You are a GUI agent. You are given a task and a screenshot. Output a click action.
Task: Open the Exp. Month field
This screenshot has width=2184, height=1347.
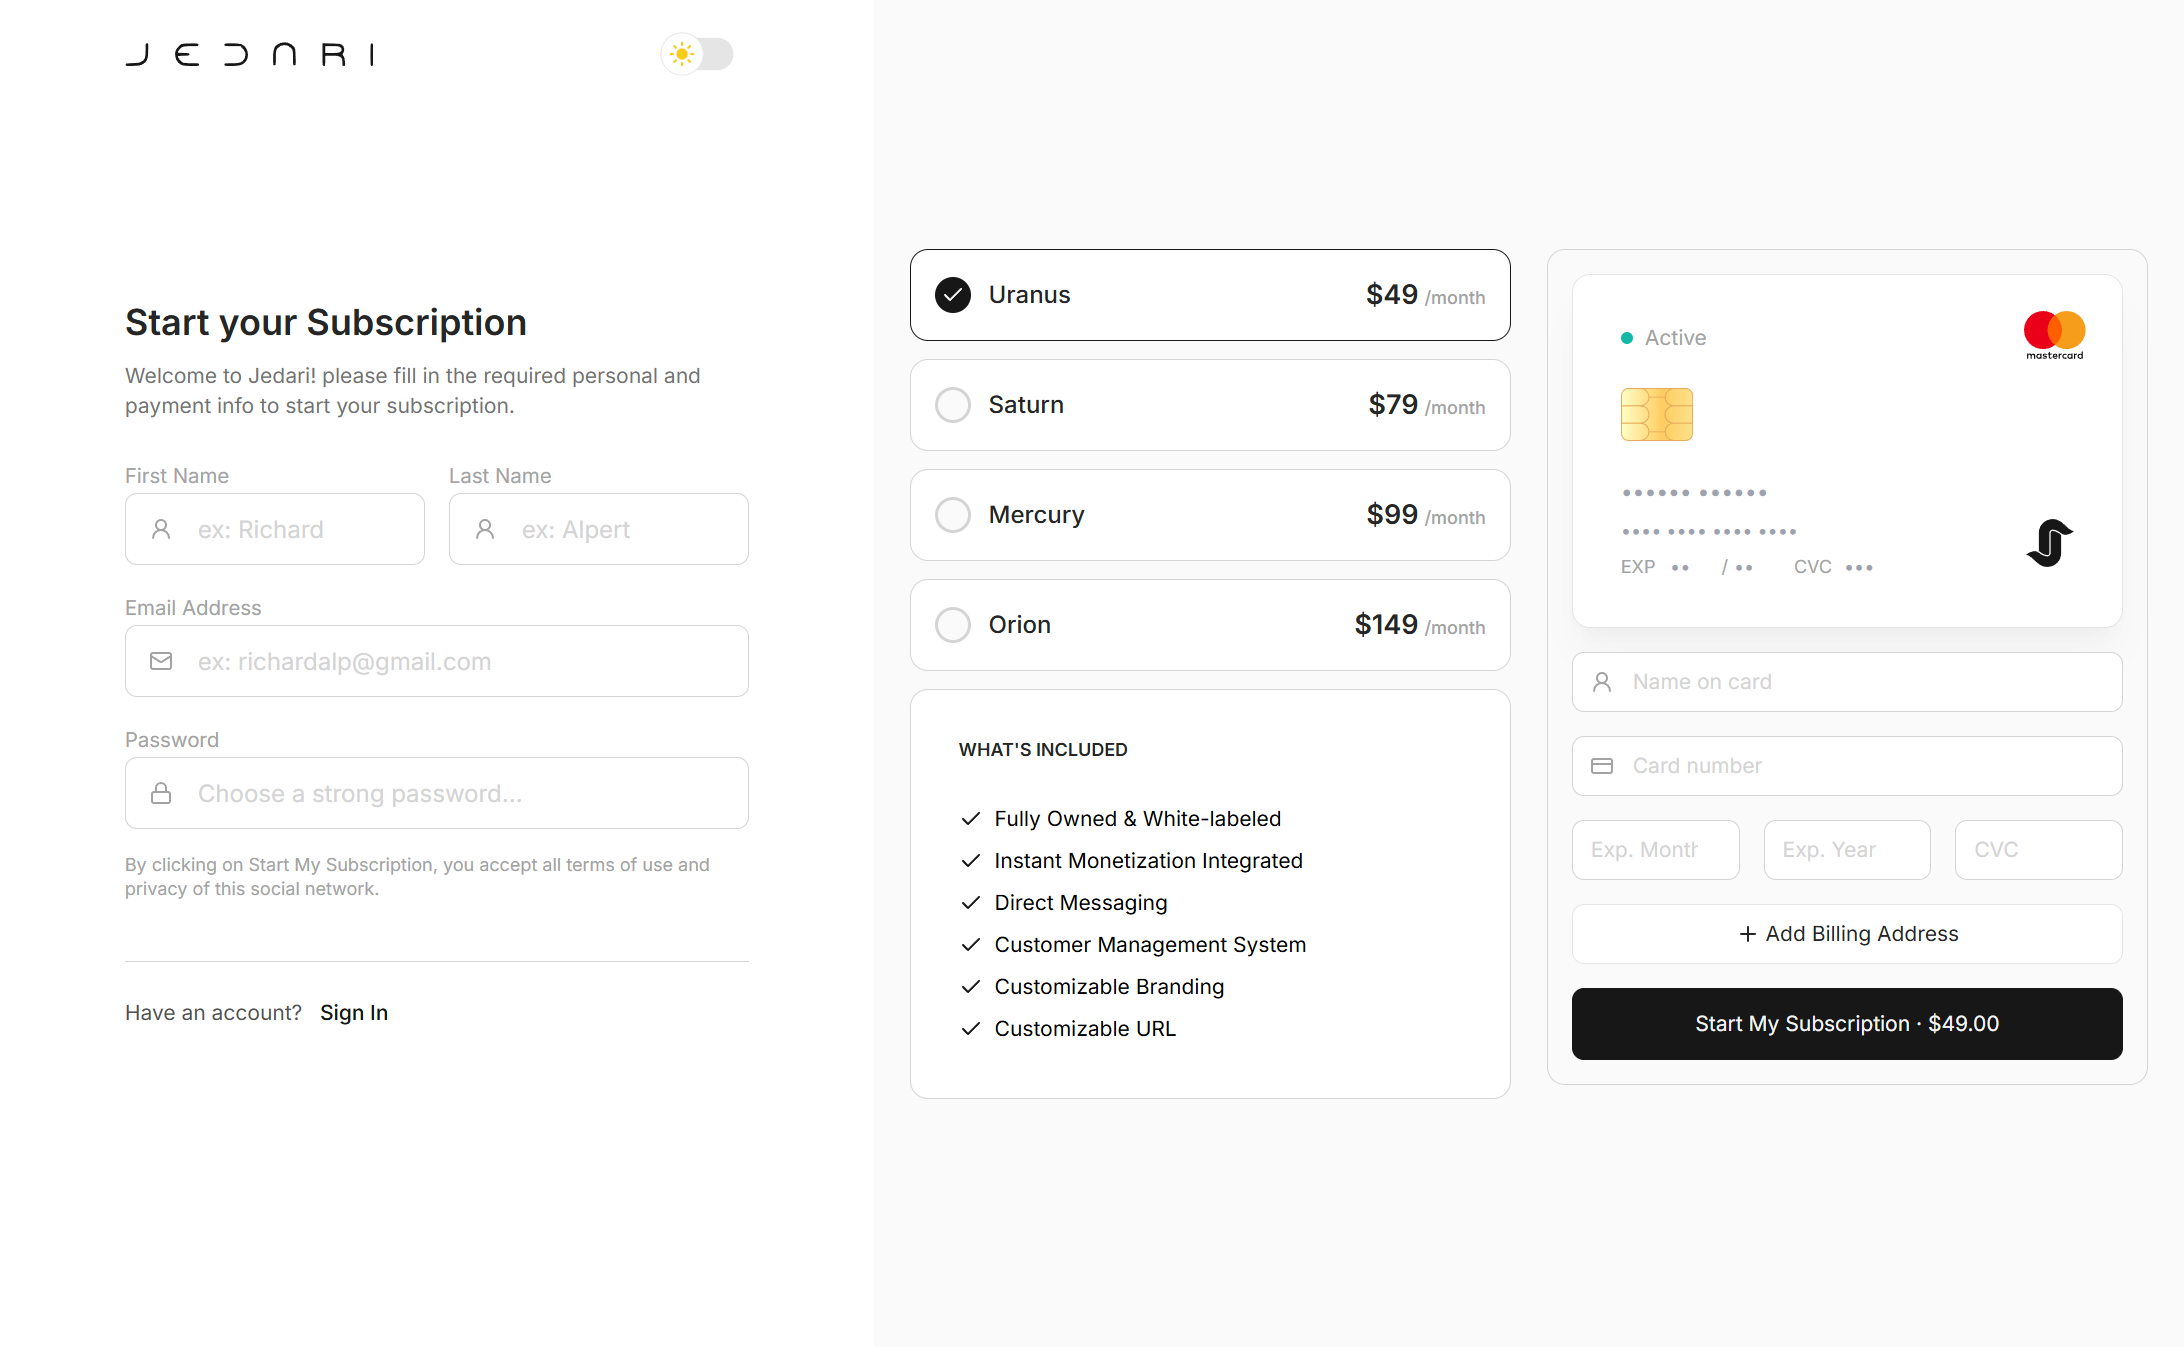pyautogui.click(x=1656, y=850)
